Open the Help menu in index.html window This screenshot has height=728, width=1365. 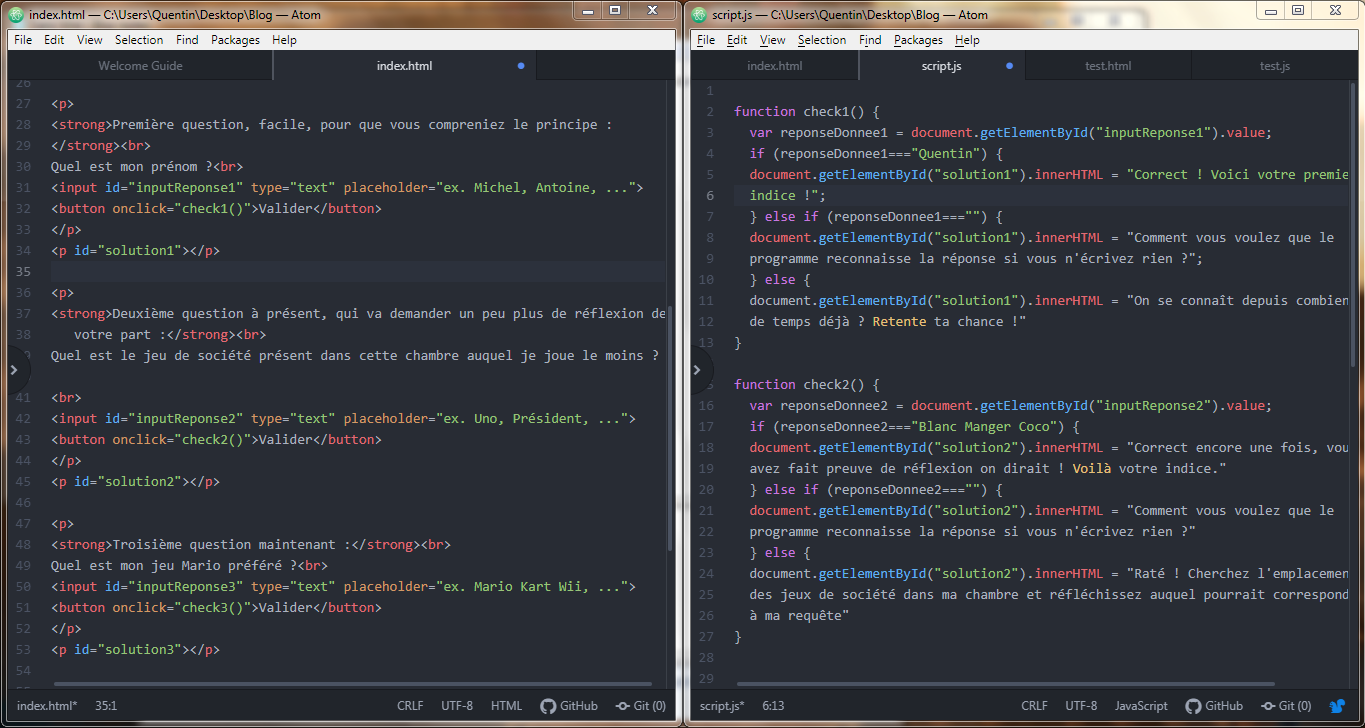click(x=284, y=40)
